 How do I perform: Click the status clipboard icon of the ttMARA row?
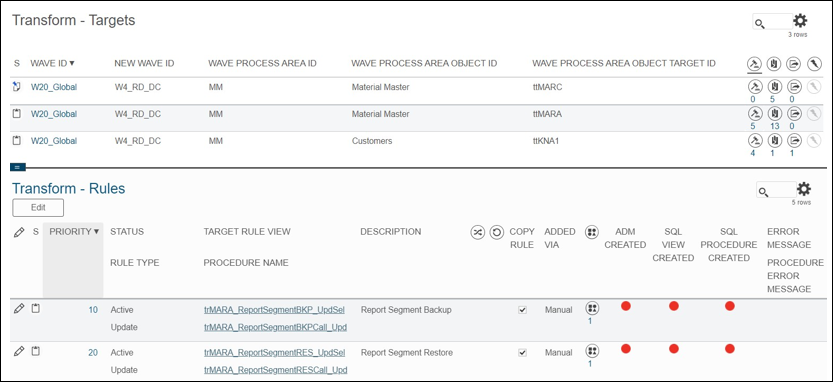pos(16,113)
